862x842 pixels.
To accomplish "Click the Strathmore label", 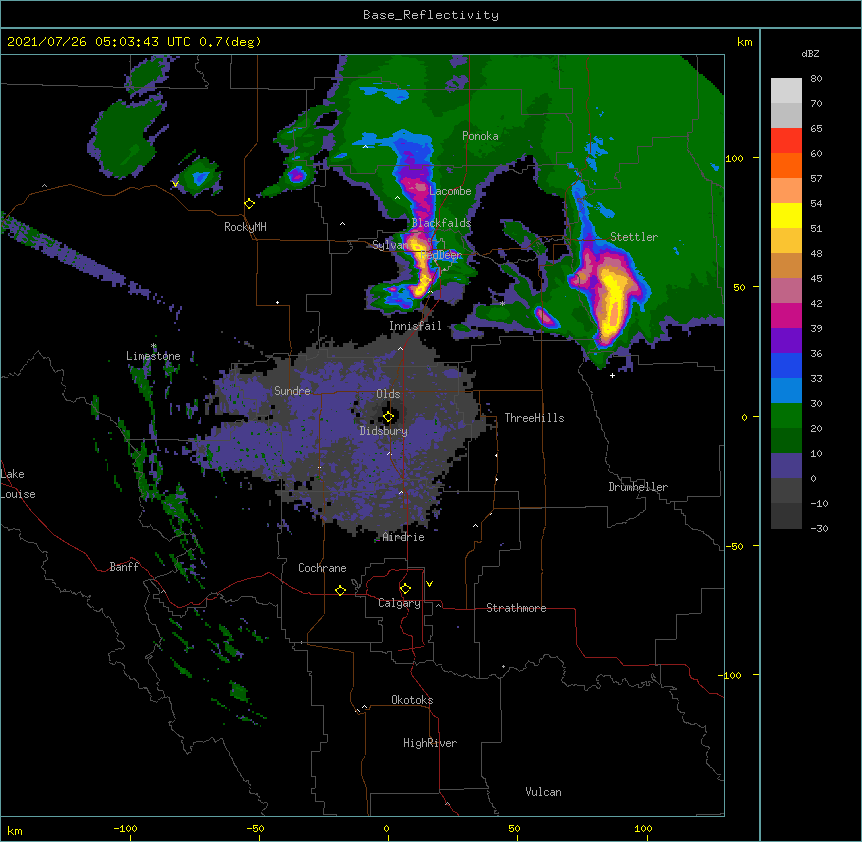I will point(516,608).
